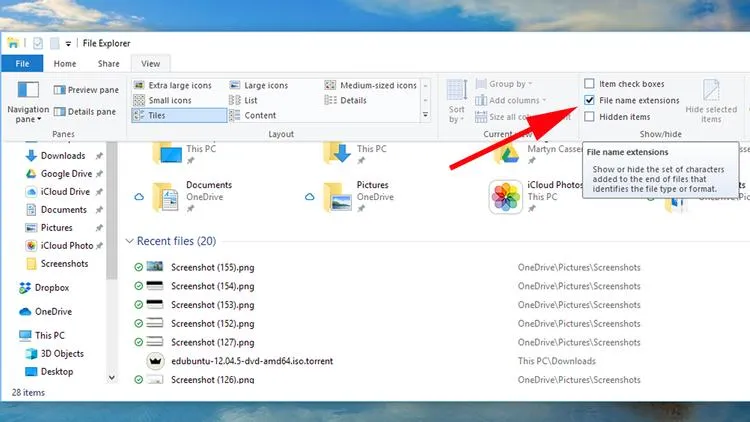750x422 pixels.
Task: Click Downloads pin icon in navigation pane
Action: pyautogui.click(x=99, y=155)
